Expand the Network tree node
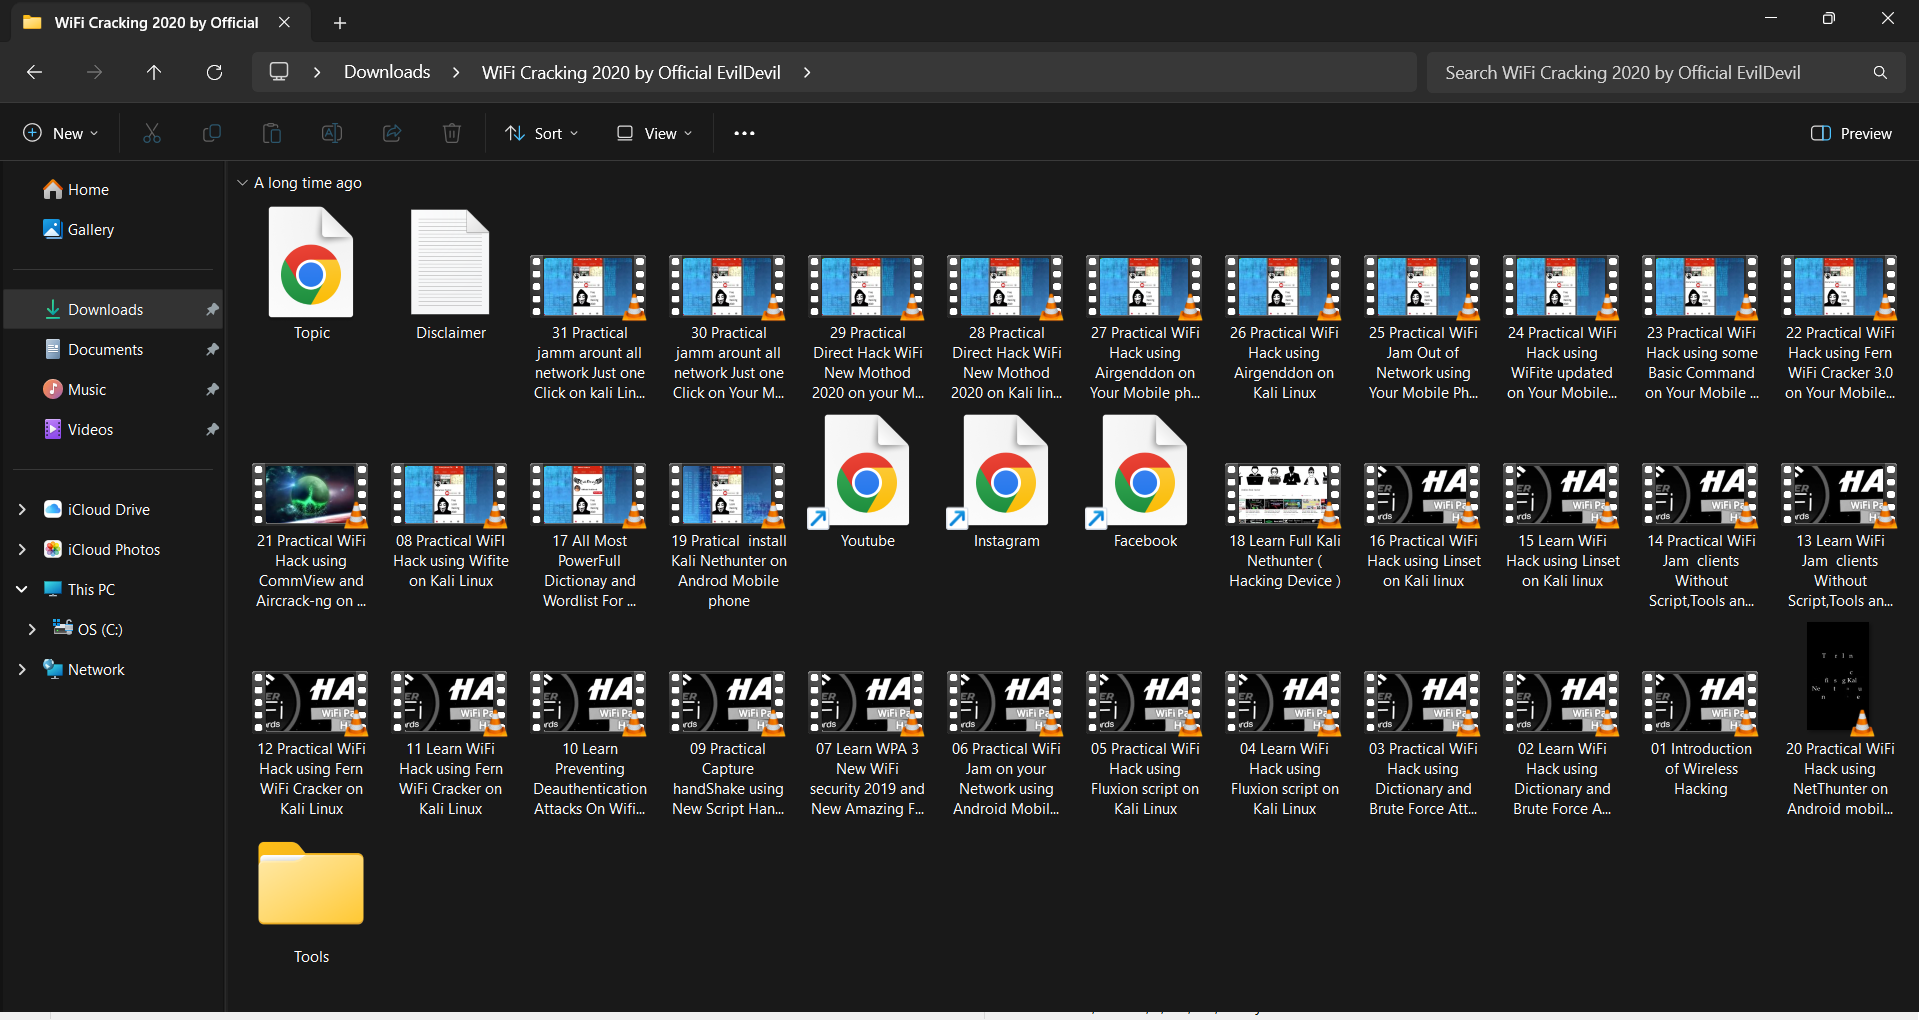 point(22,670)
